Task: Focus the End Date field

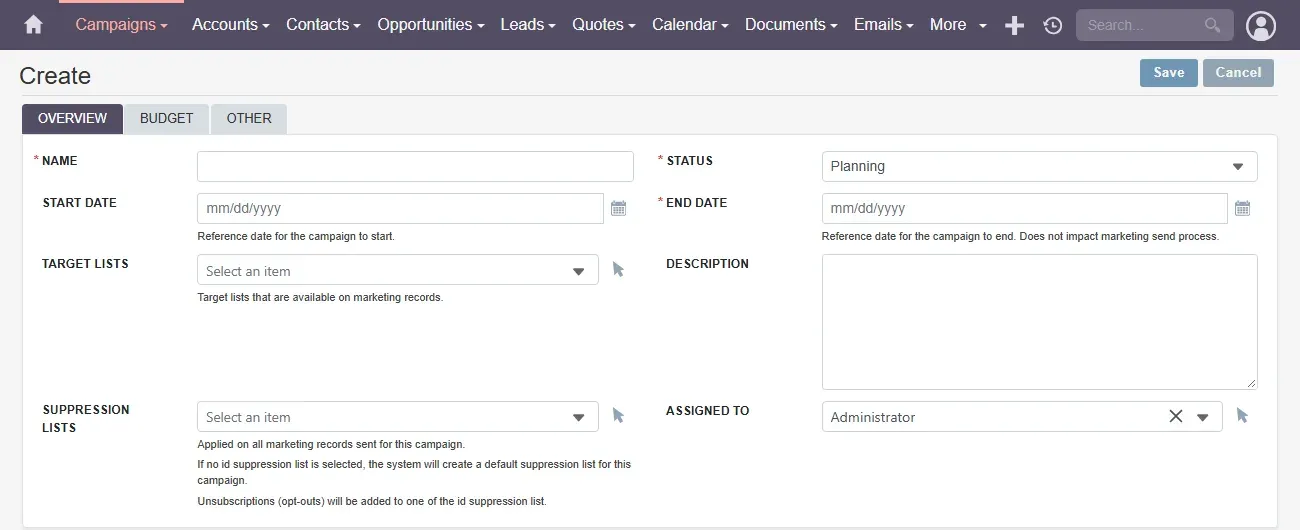Action: pyautogui.click(x=1024, y=208)
